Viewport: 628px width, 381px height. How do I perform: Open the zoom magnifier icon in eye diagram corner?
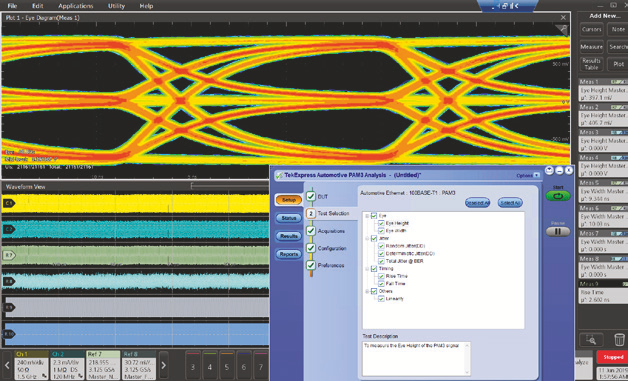tap(562, 30)
